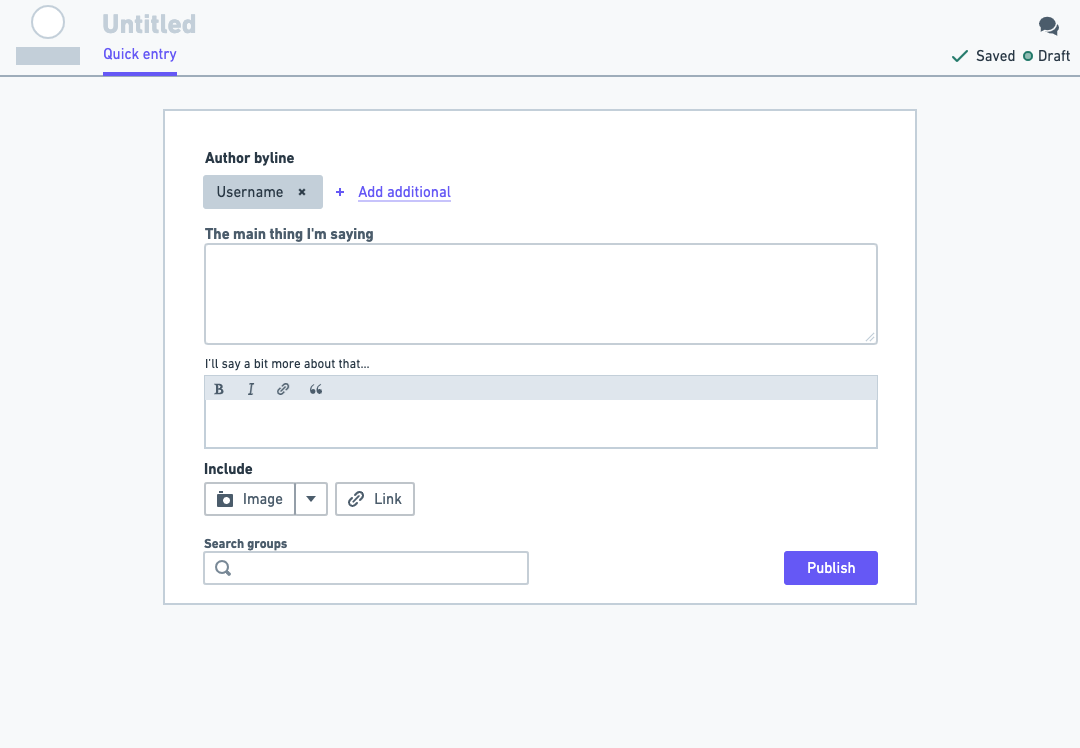Click the profile avatar circle

pyautogui.click(x=47, y=21)
